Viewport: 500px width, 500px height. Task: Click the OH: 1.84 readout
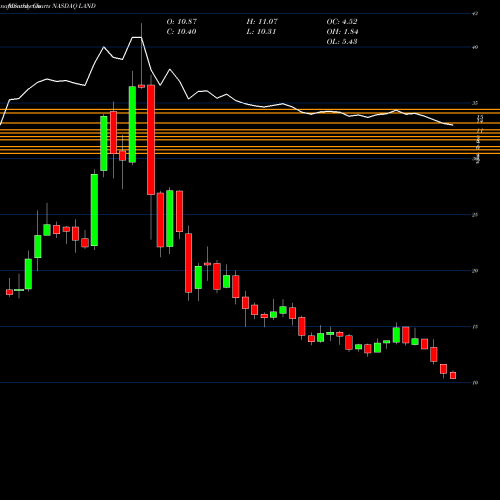(342, 32)
